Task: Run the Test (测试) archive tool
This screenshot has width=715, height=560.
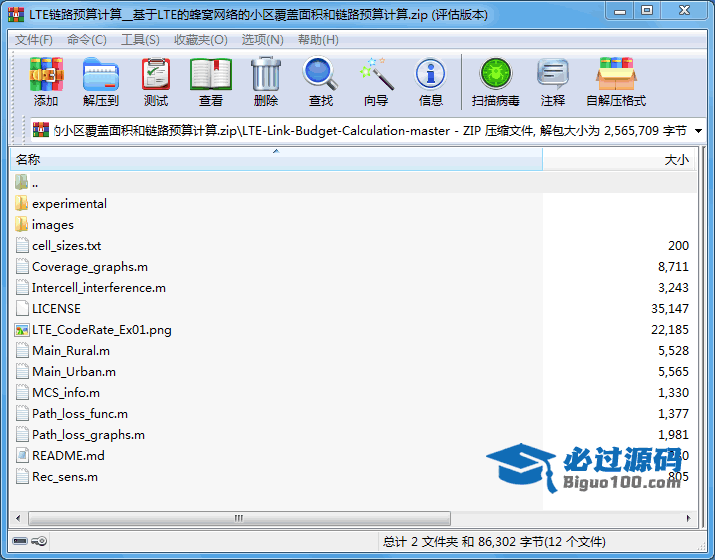Action: [x=156, y=74]
